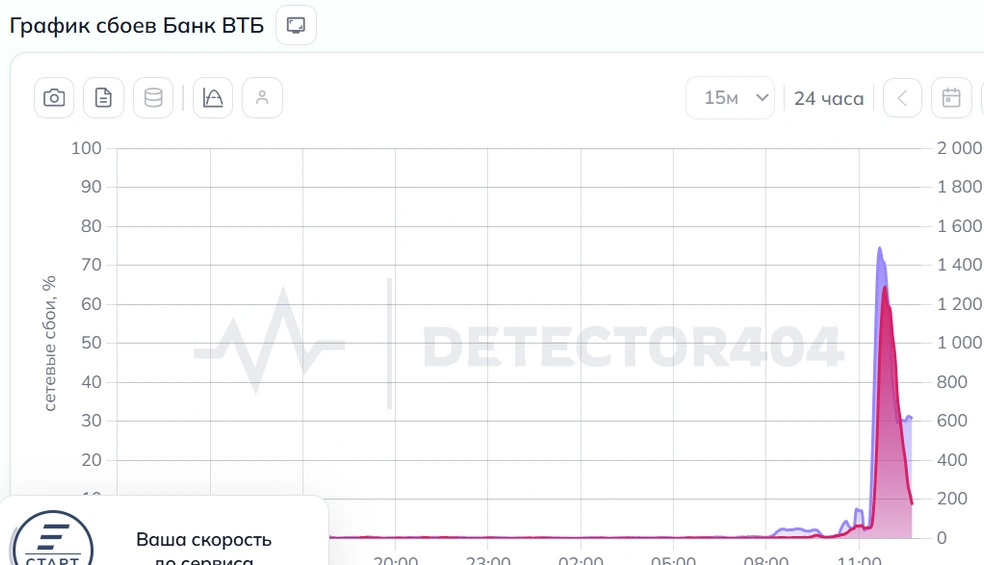
Task: Open the Ваша скорость до сервиса link
Action: pos(204,548)
